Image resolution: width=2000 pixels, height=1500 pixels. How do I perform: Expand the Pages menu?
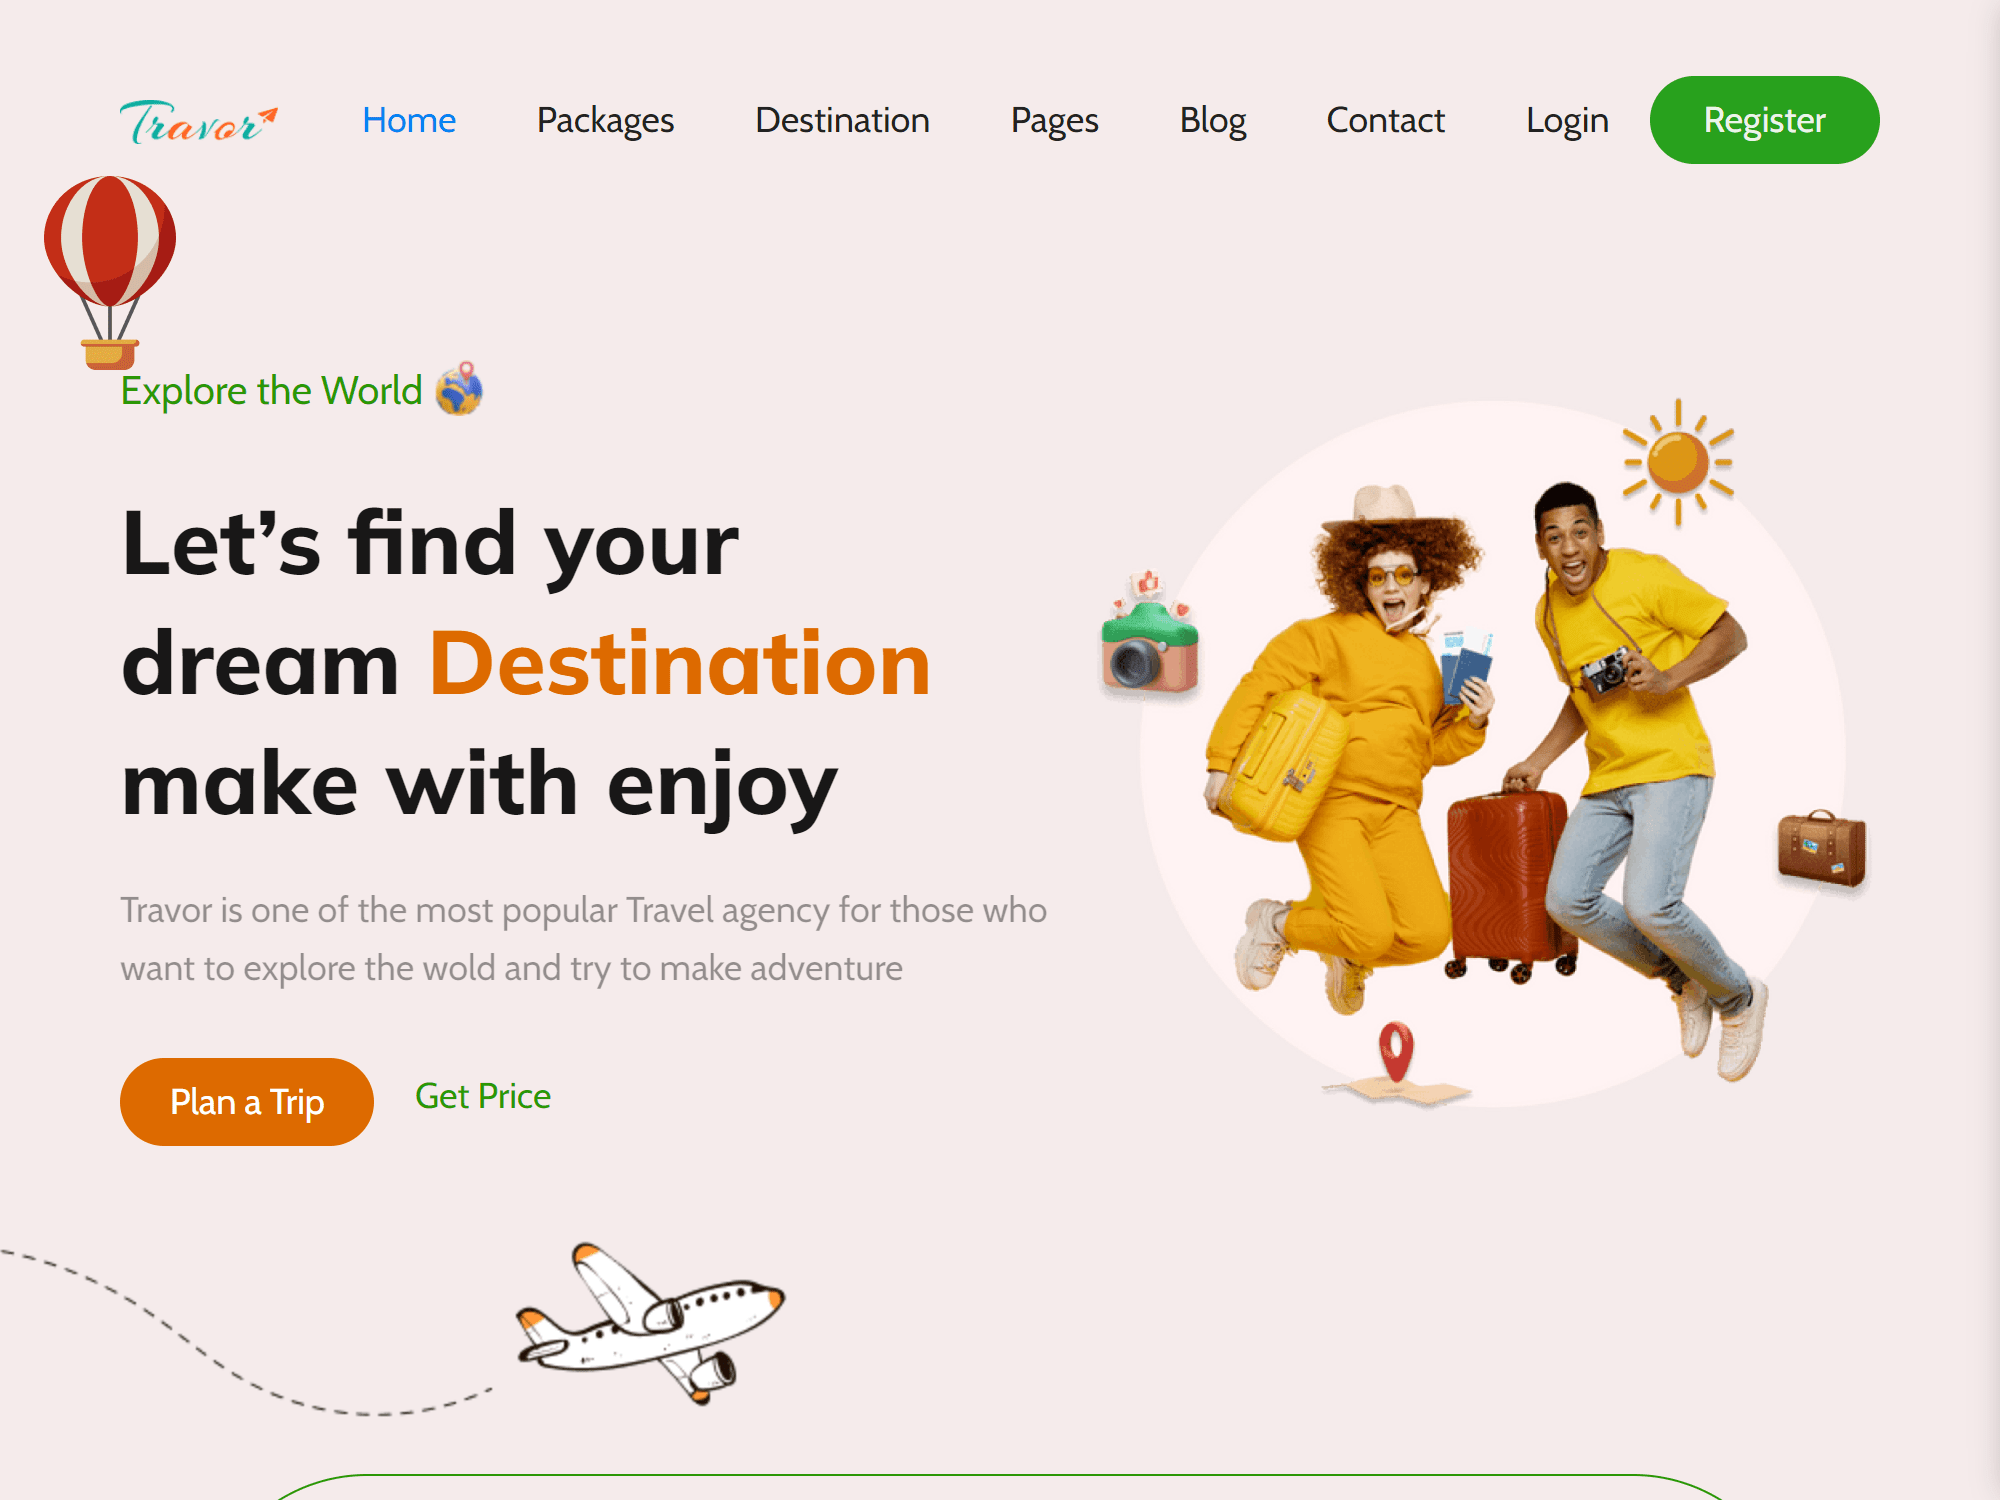(x=1054, y=120)
